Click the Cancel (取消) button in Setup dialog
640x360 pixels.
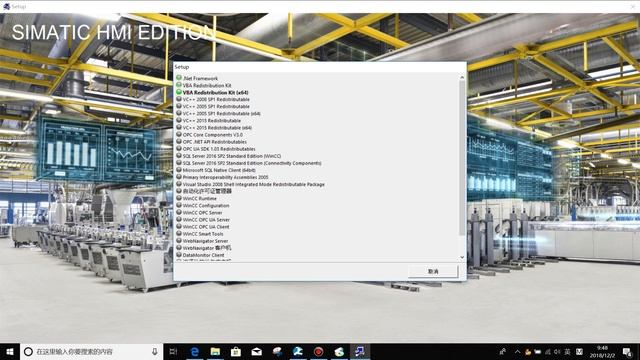[433, 271]
